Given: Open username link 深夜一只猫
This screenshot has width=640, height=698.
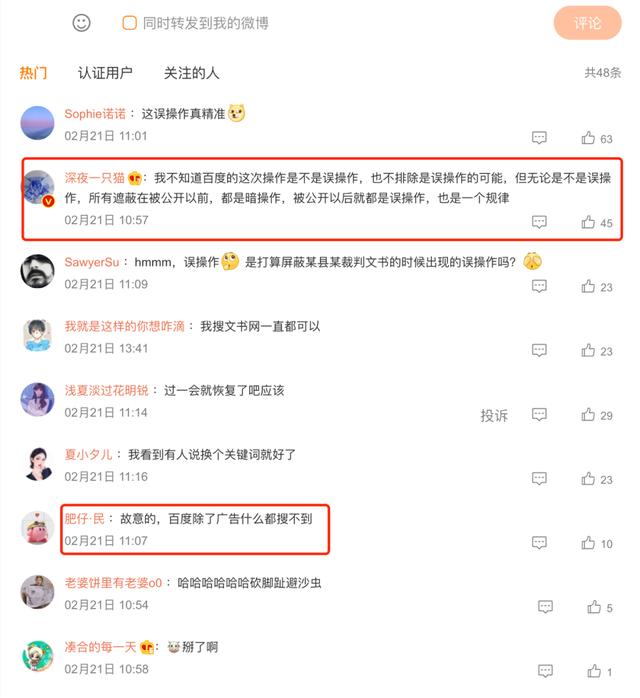Looking at the screenshot, I should (94, 178).
